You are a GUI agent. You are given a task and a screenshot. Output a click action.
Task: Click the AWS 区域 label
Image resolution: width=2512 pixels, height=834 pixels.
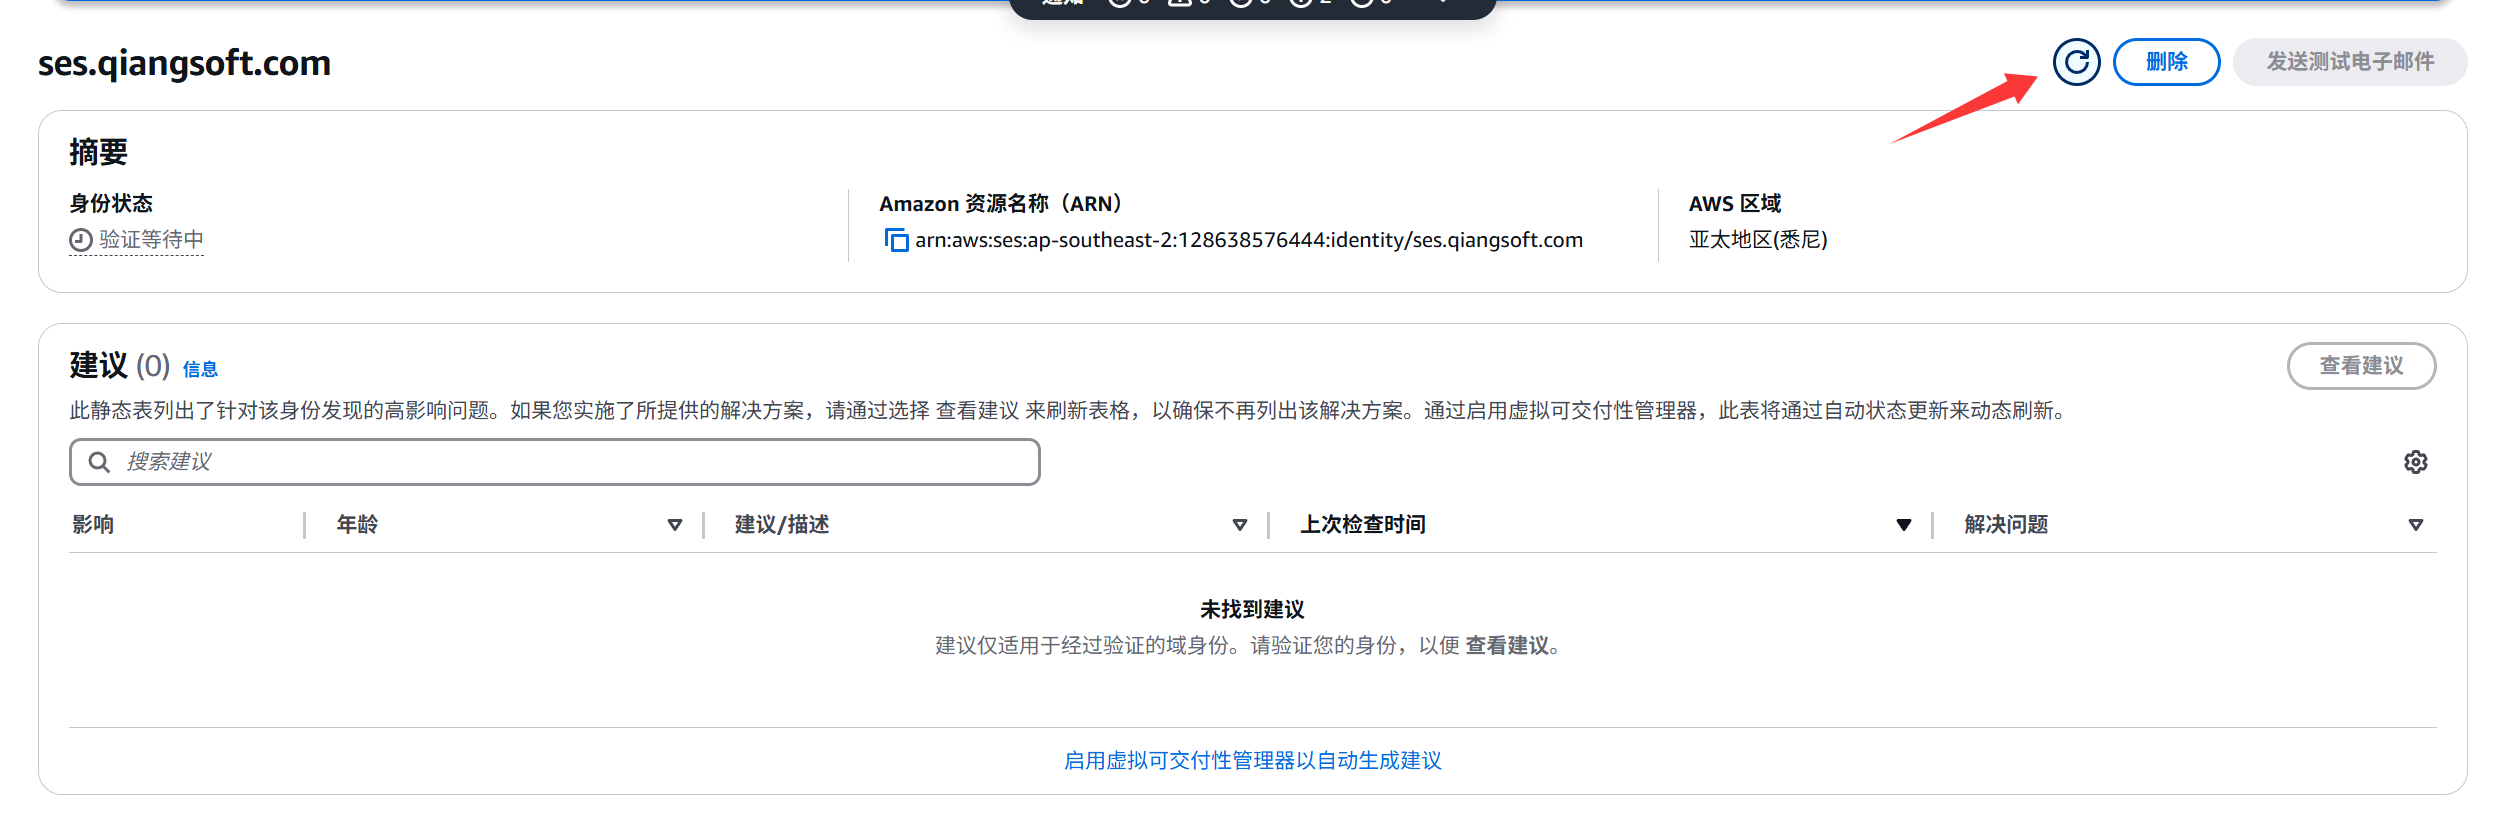point(1735,203)
